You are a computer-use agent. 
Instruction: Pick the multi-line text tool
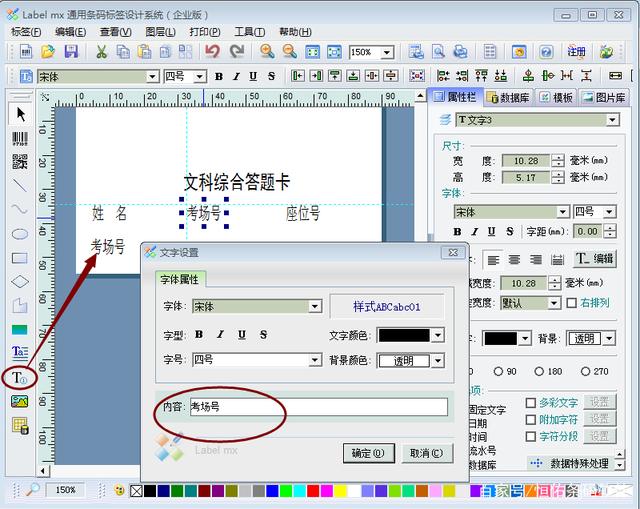[20, 352]
